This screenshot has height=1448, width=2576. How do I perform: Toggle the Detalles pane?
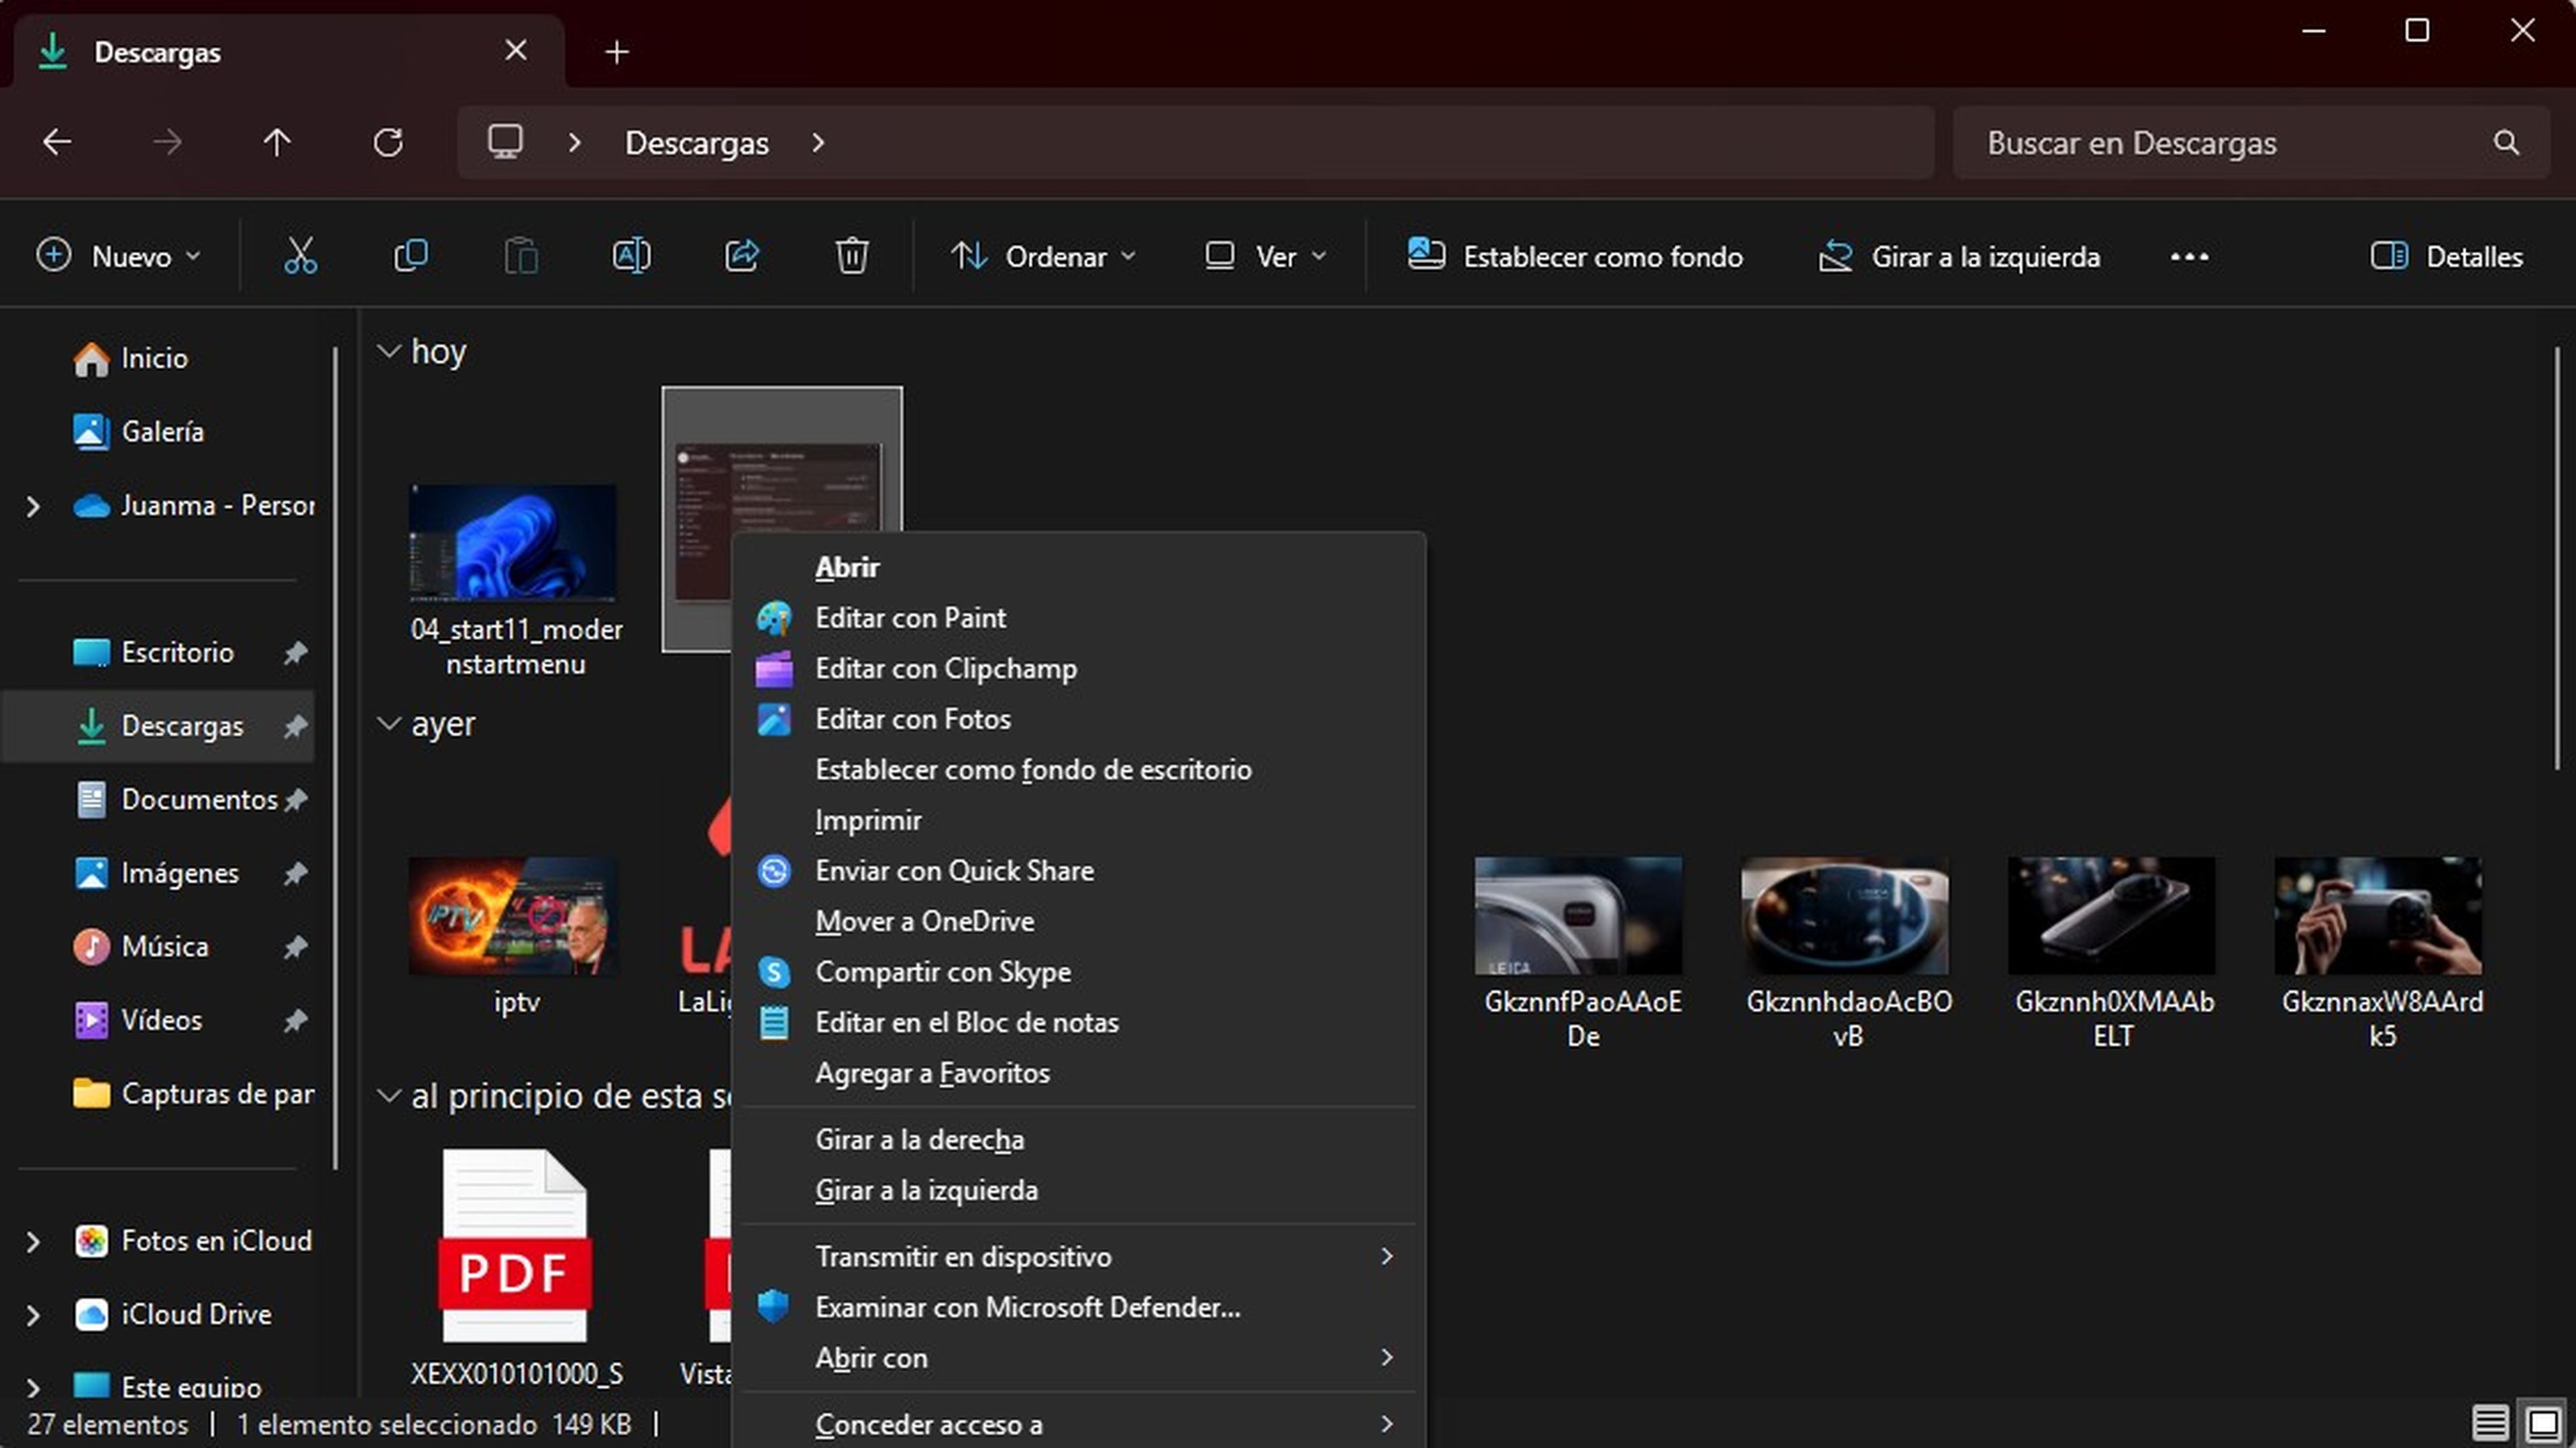click(2446, 257)
